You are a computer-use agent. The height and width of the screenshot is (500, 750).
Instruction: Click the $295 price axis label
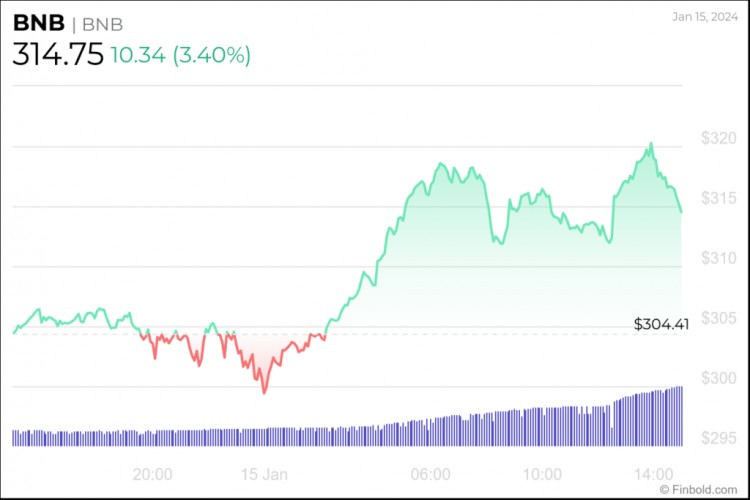click(717, 438)
